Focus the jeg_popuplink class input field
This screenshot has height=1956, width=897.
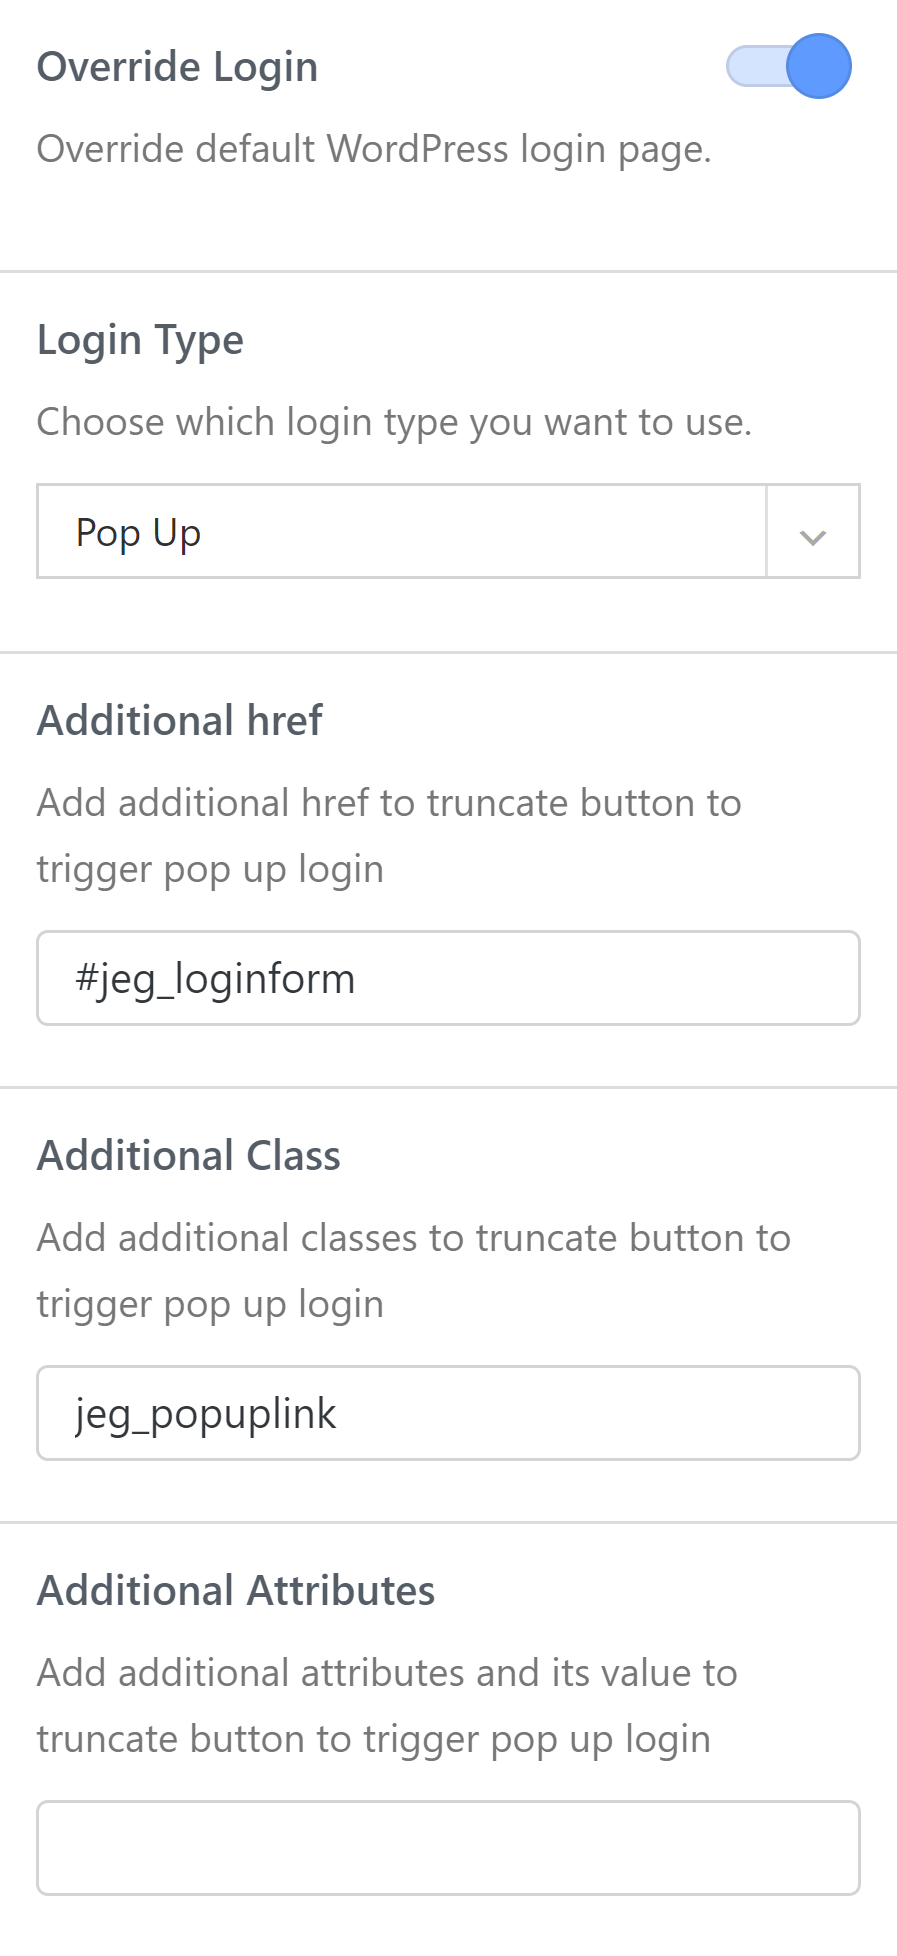[448, 1413]
